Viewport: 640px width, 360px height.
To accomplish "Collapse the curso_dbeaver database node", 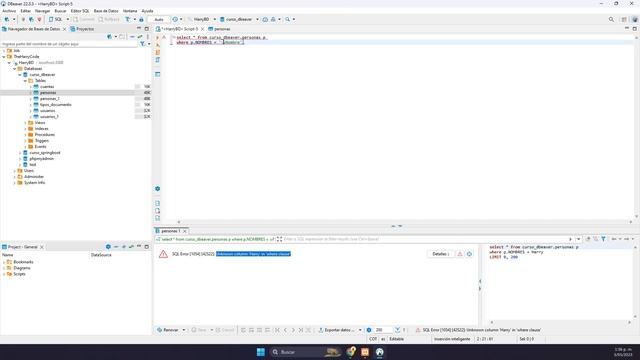I will (x=20, y=75).
